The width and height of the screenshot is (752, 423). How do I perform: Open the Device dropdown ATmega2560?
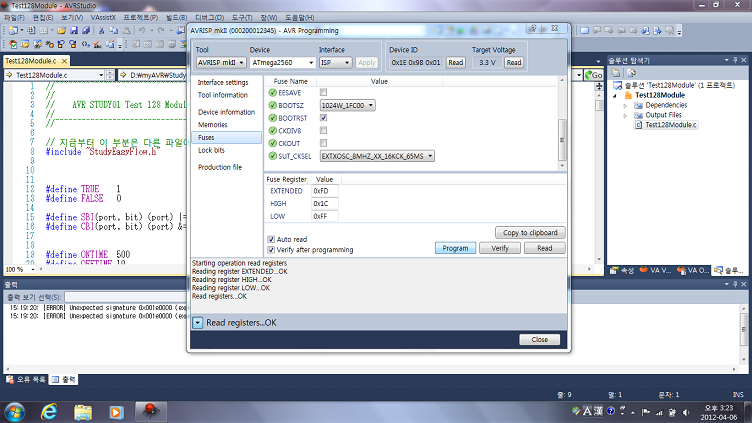(282, 62)
